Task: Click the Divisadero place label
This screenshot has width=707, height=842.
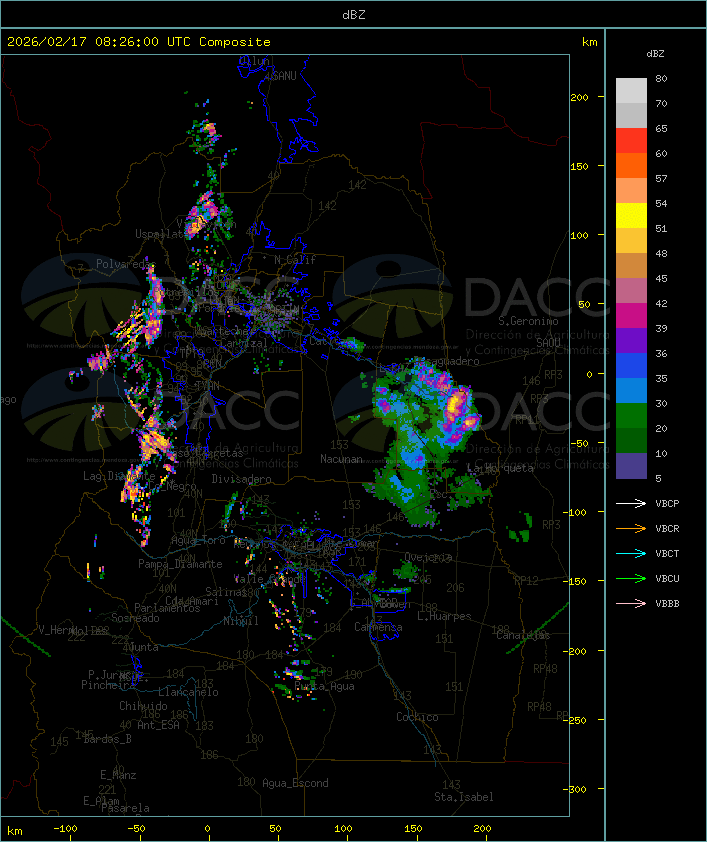Action: click(241, 479)
